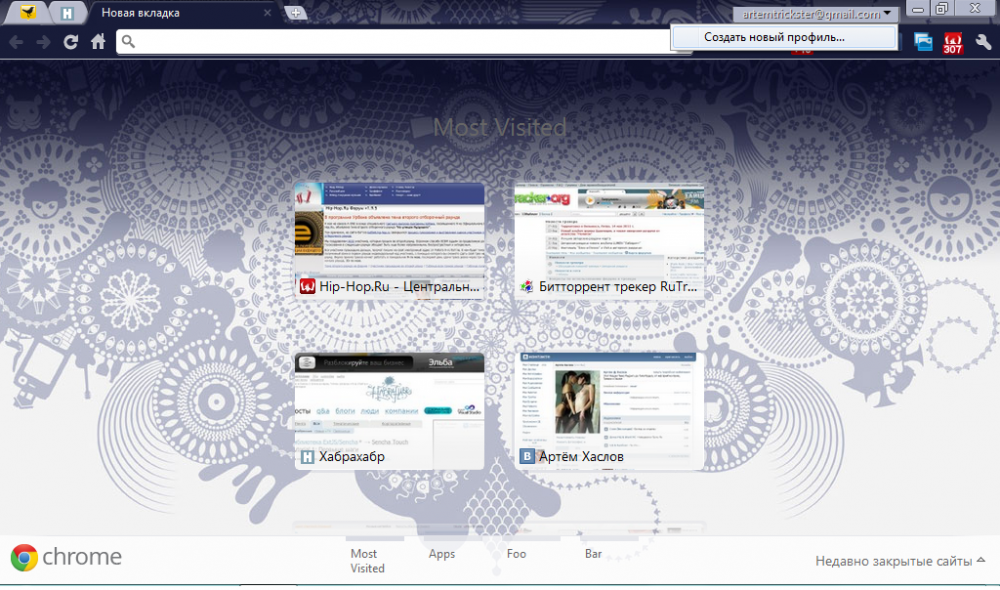The height and width of the screenshot is (590, 1000).
Task: Click the forward navigation arrow
Action: [43, 42]
